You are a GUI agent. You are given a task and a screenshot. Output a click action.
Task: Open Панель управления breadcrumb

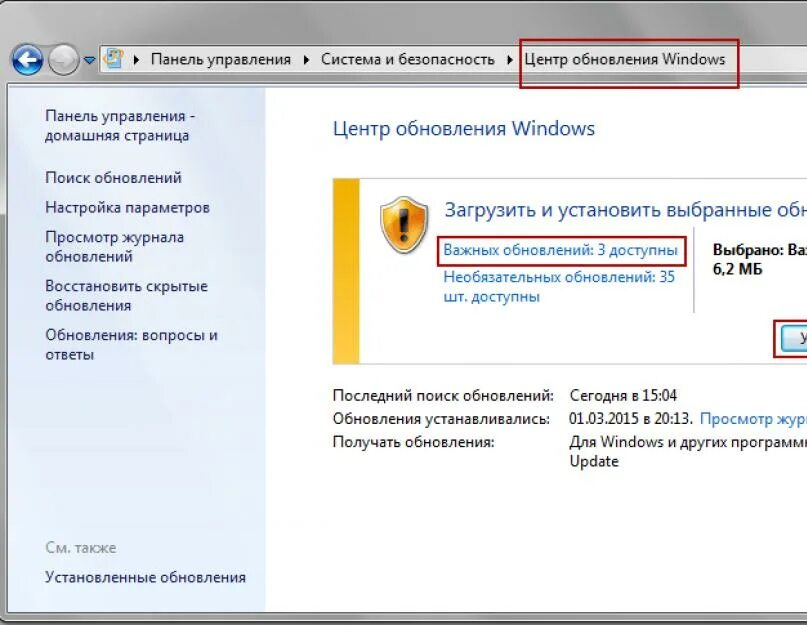pyautogui.click(x=221, y=60)
